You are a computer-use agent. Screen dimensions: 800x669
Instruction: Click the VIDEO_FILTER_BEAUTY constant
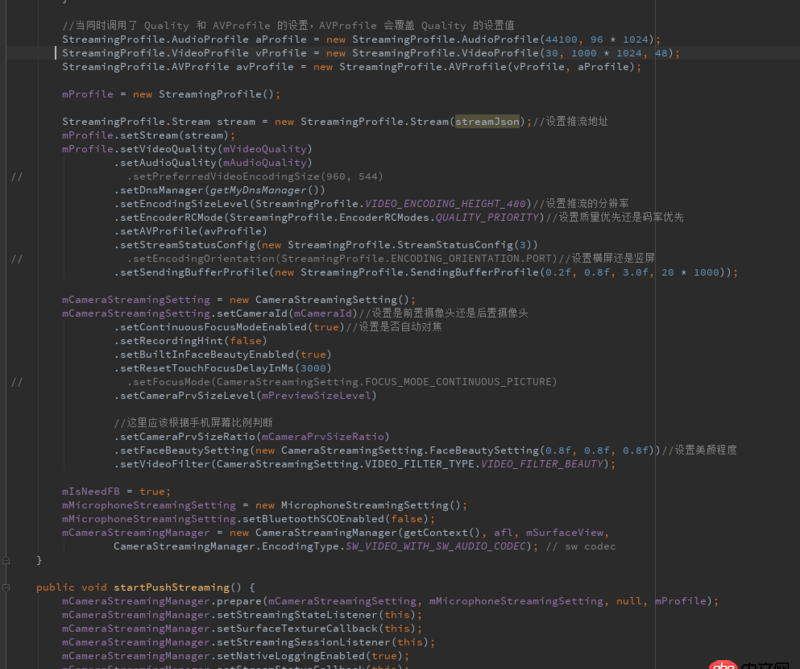[542, 464]
